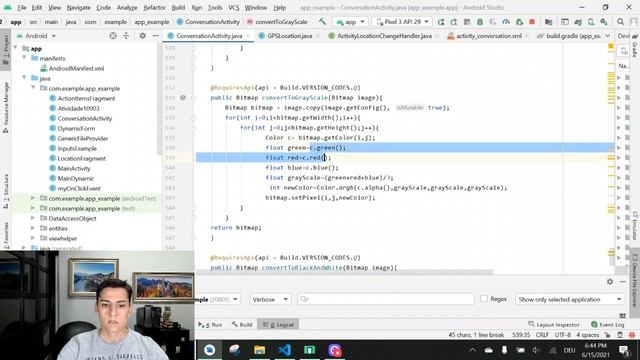Switch to activity_conversation.xml tab
Image resolution: width=640 pixels, height=360 pixels.
tap(489, 36)
